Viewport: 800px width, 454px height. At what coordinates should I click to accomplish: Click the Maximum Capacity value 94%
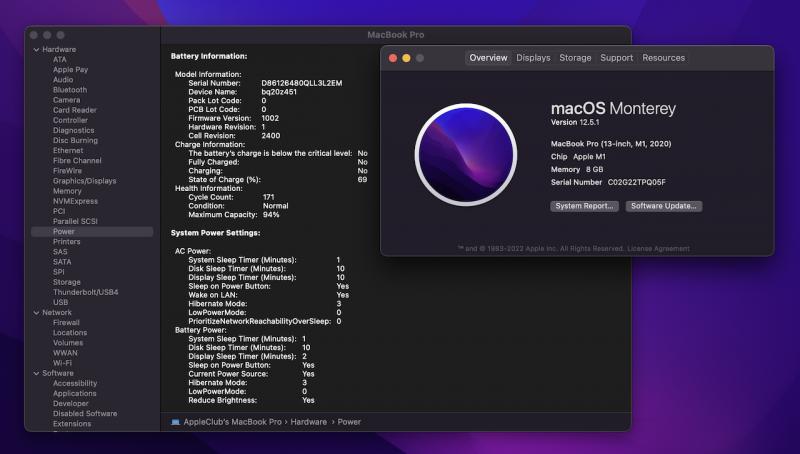tap(271, 215)
